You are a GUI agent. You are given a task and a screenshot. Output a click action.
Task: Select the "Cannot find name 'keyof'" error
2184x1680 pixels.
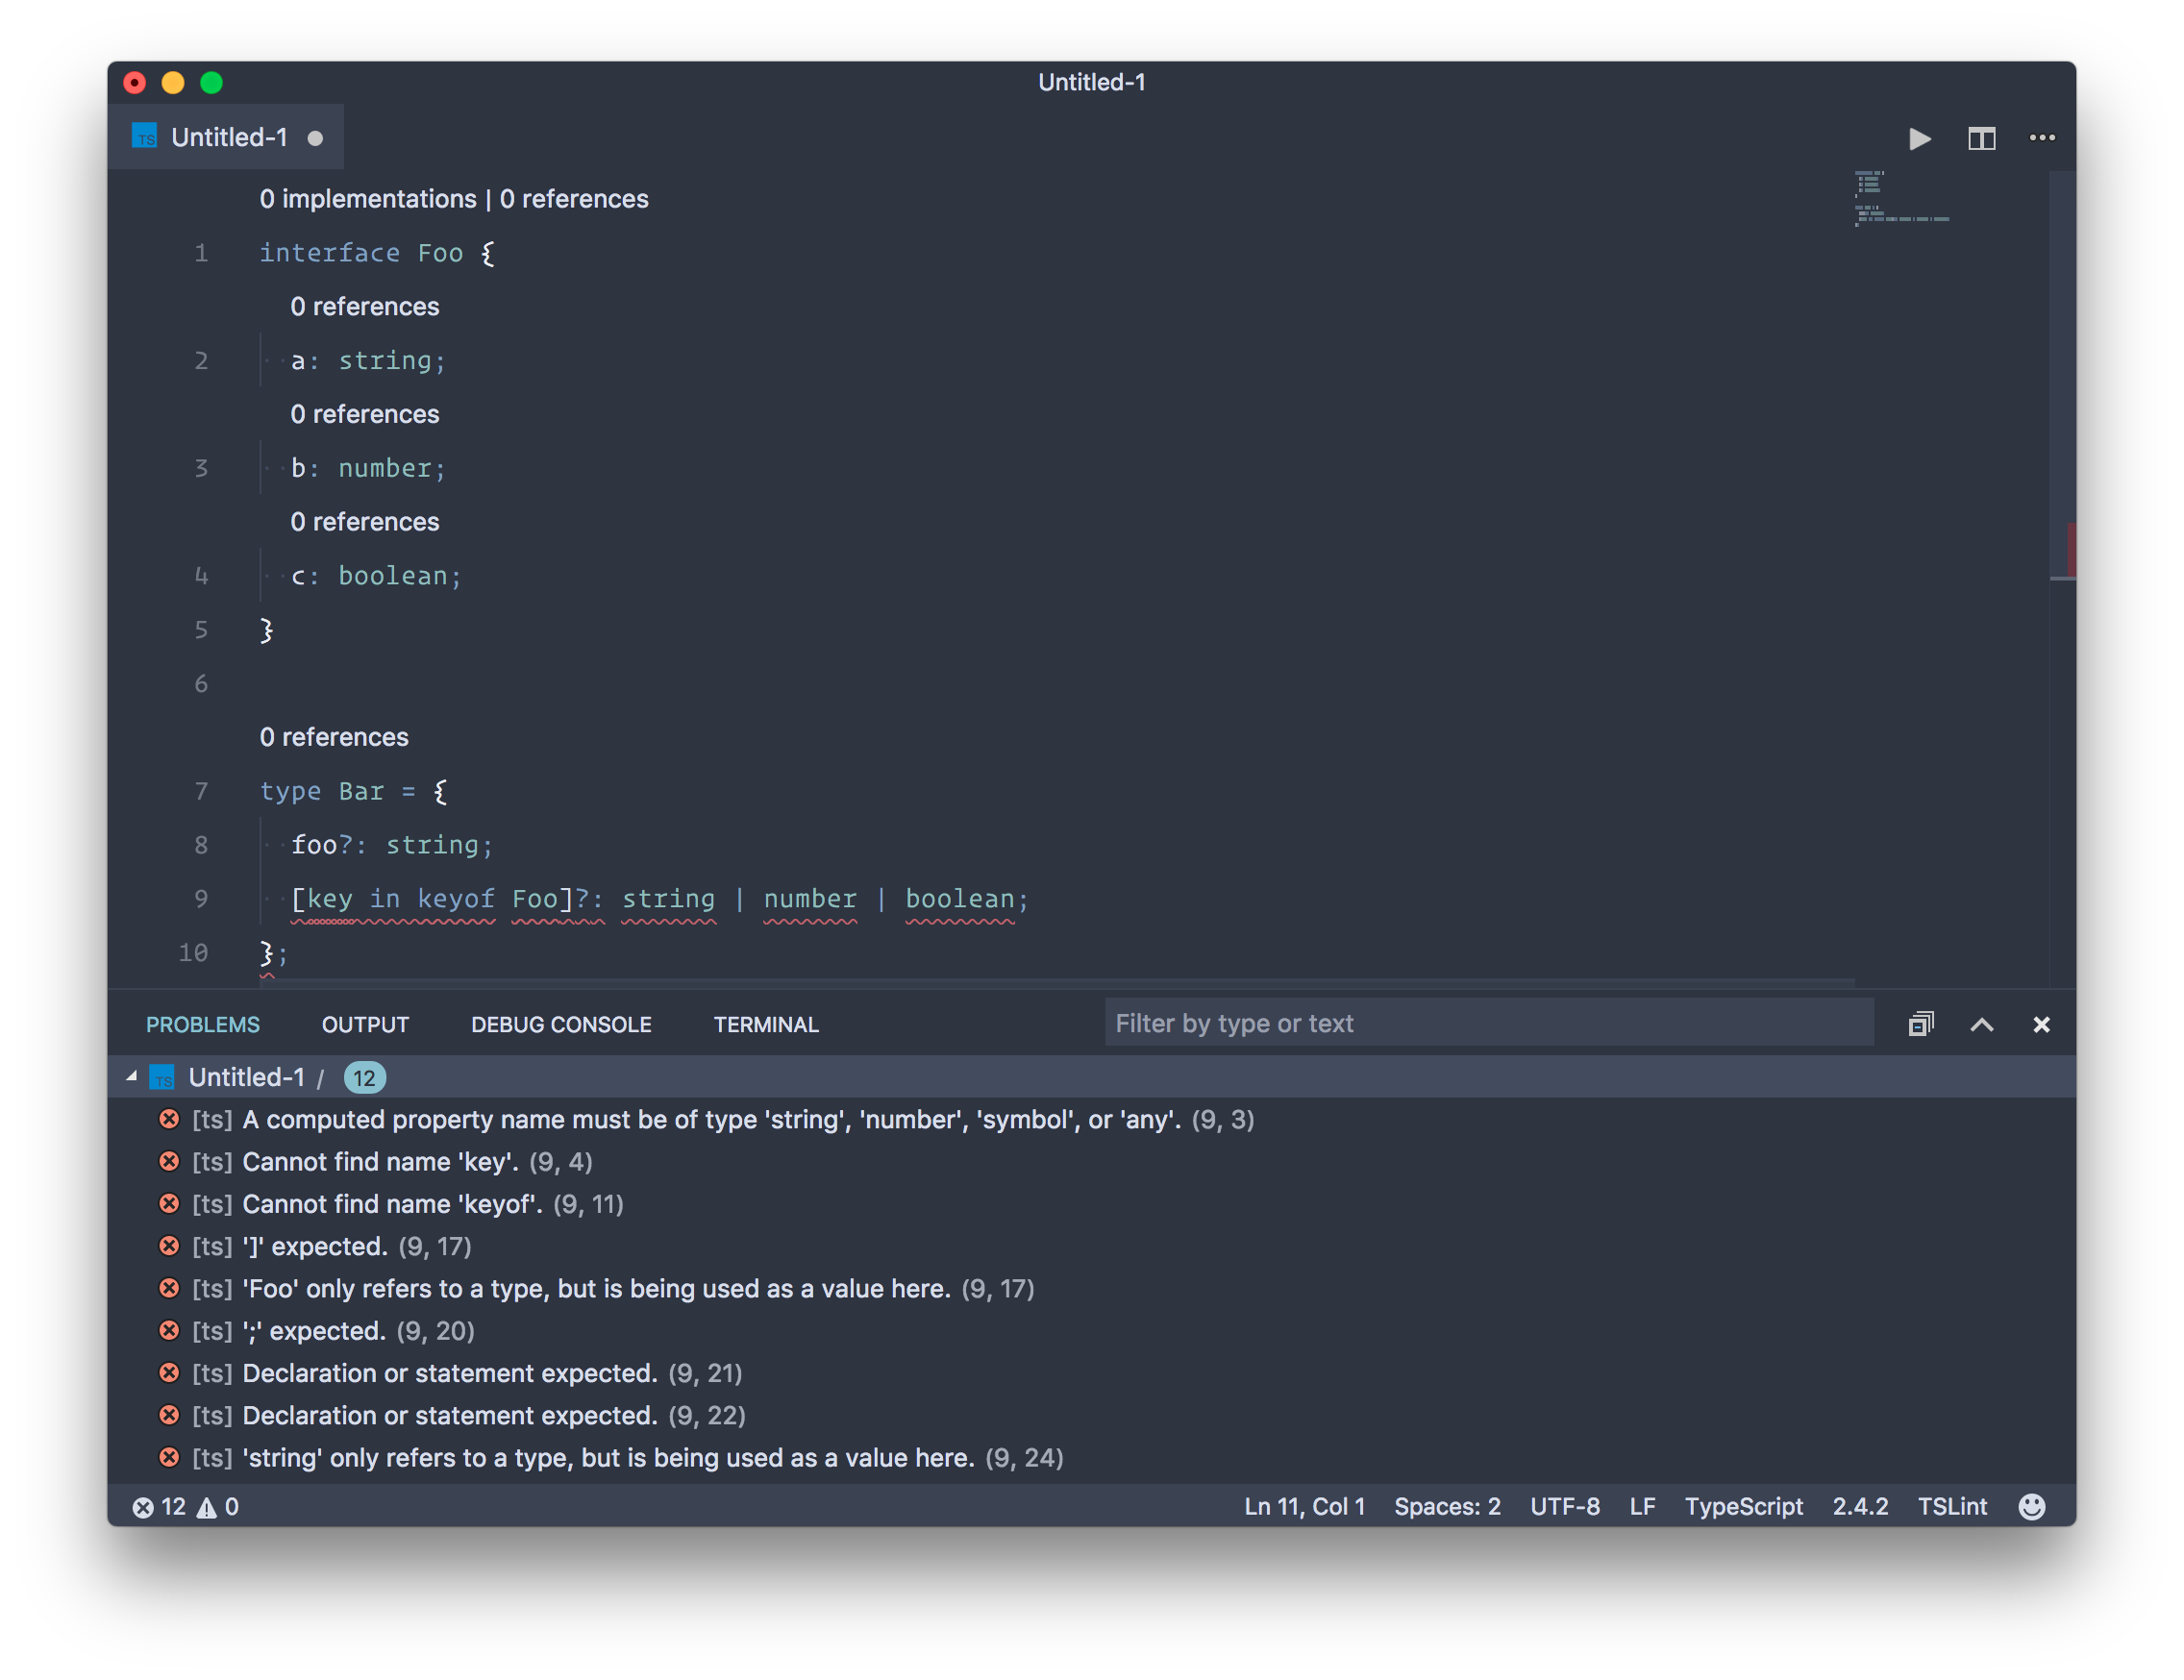pos(392,1204)
